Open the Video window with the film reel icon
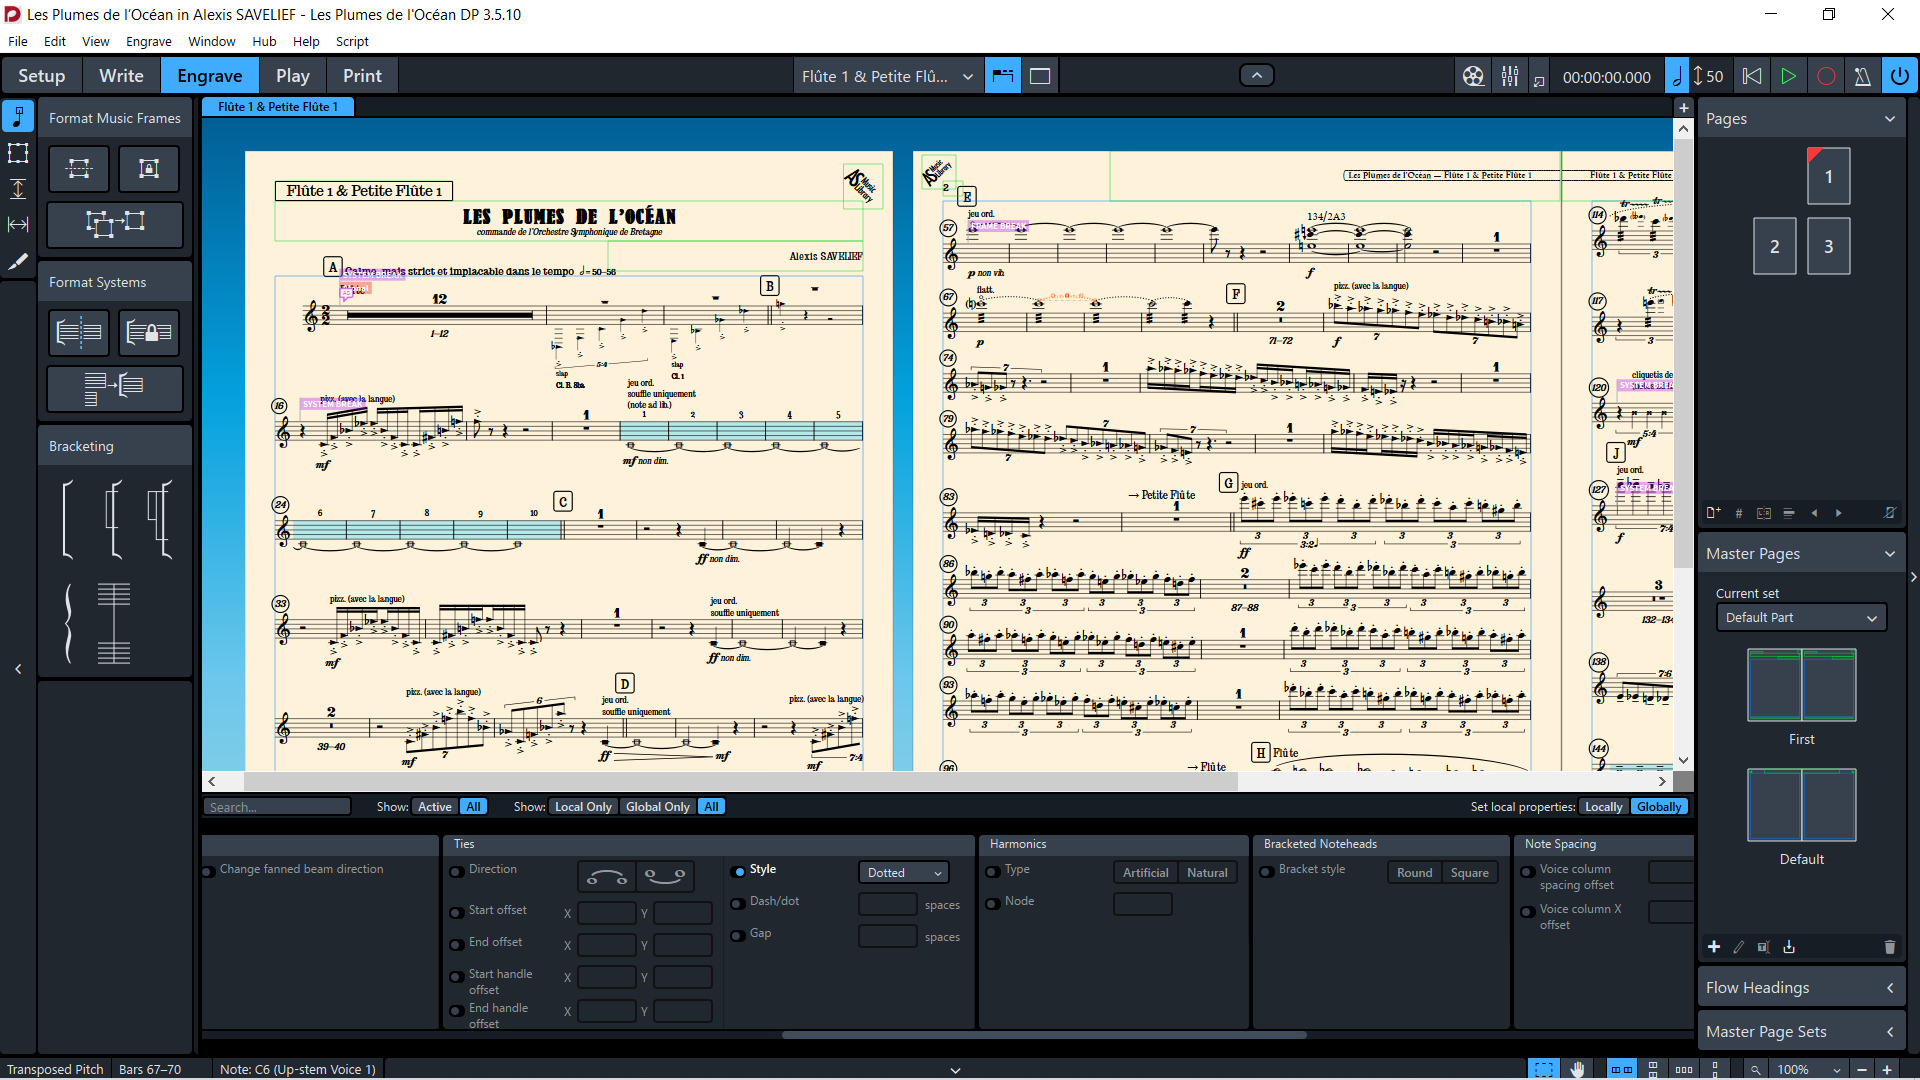1920x1080 pixels. pyautogui.click(x=1473, y=77)
